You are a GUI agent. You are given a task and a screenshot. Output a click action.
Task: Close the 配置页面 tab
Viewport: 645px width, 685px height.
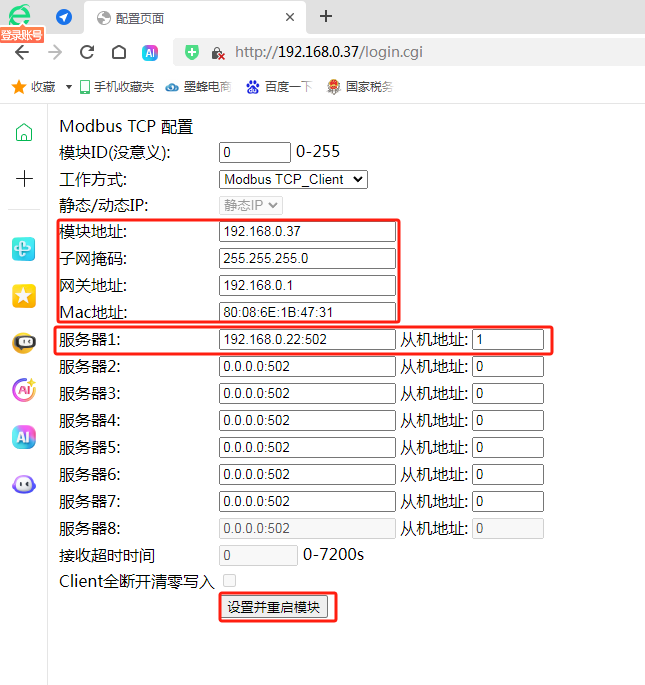click(290, 17)
